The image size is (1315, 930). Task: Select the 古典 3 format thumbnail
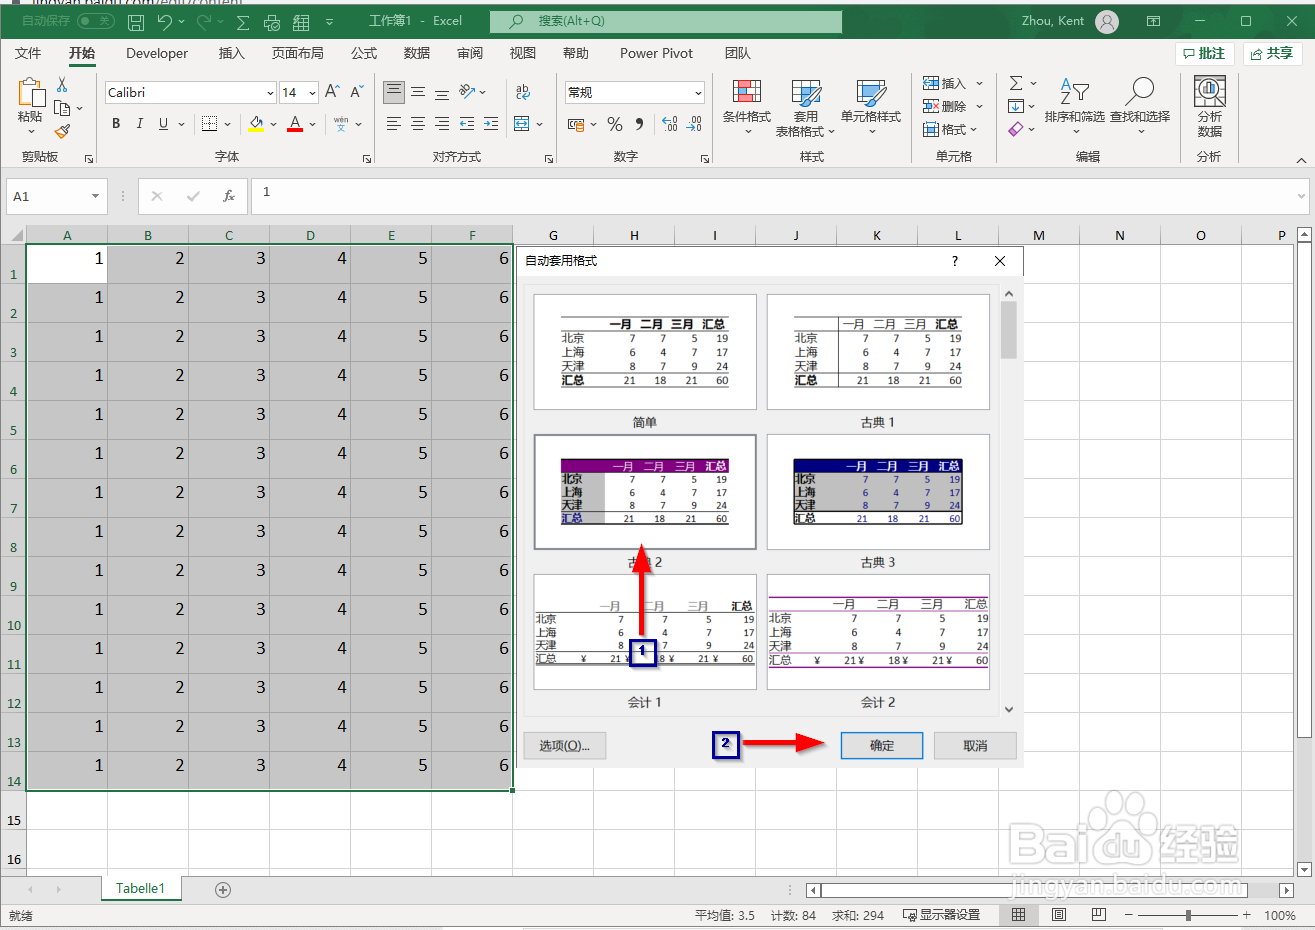tap(878, 492)
